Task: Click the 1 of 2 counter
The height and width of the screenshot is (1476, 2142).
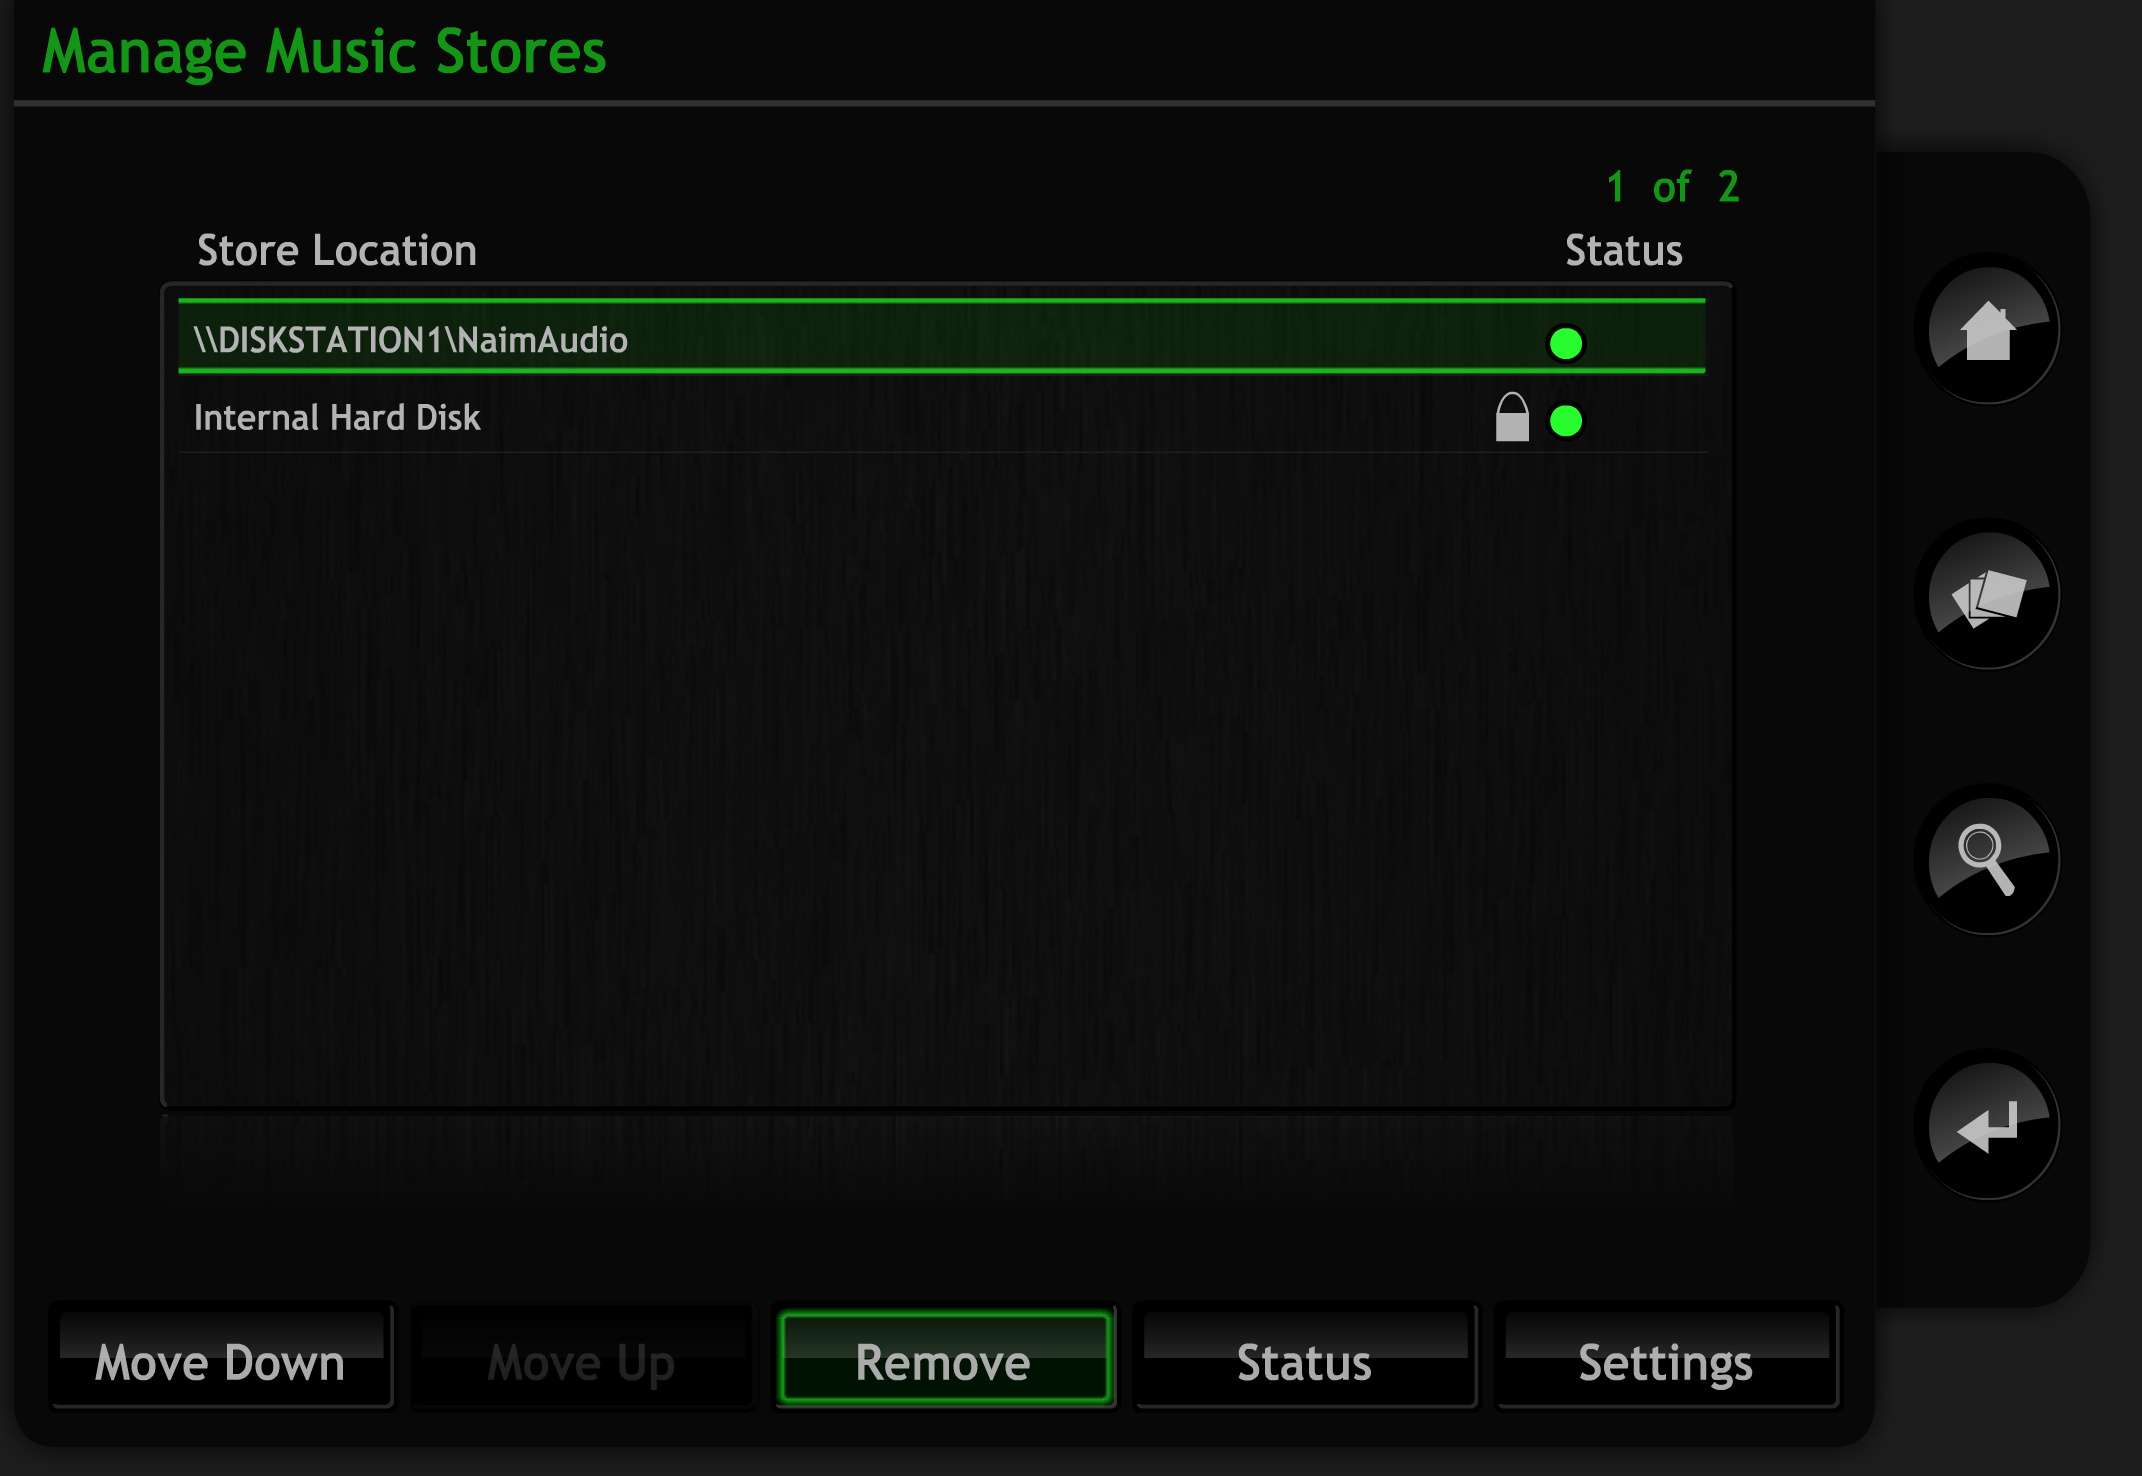Action: coord(1673,187)
